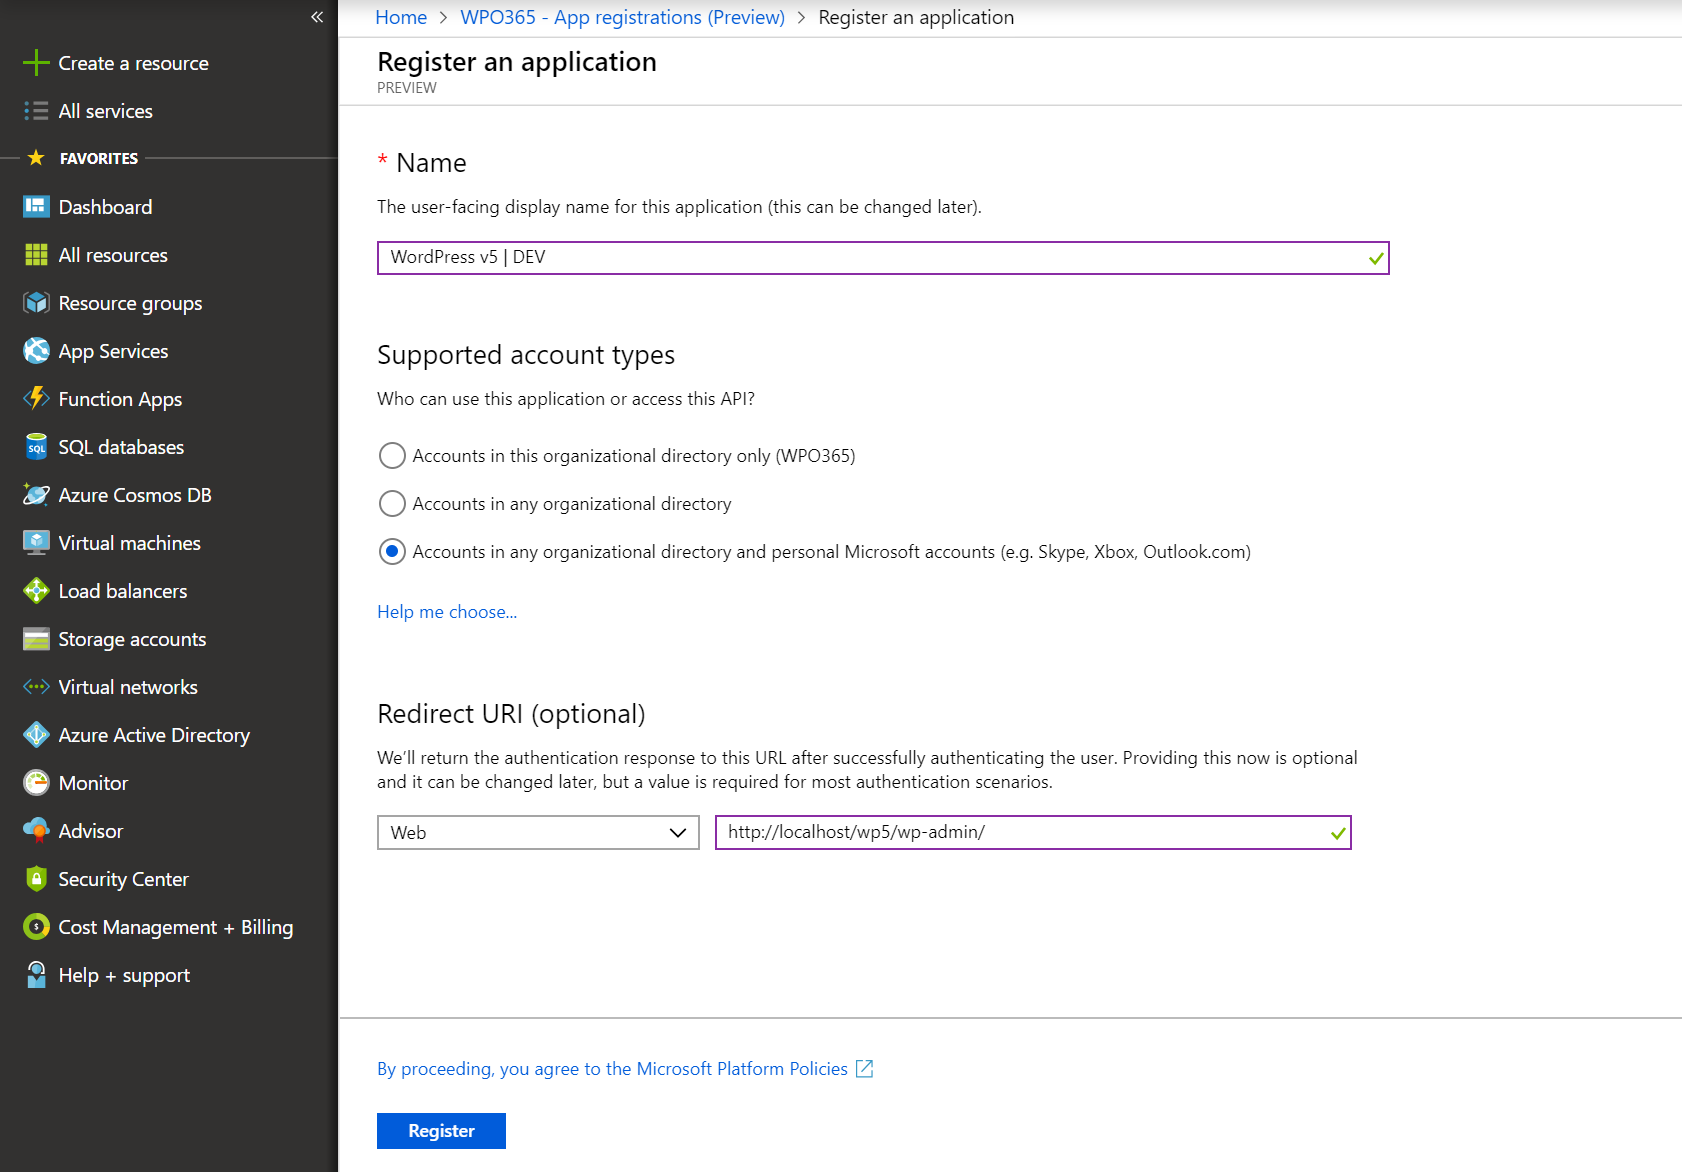Click the SQL databases icon

pyautogui.click(x=36, y=447)
